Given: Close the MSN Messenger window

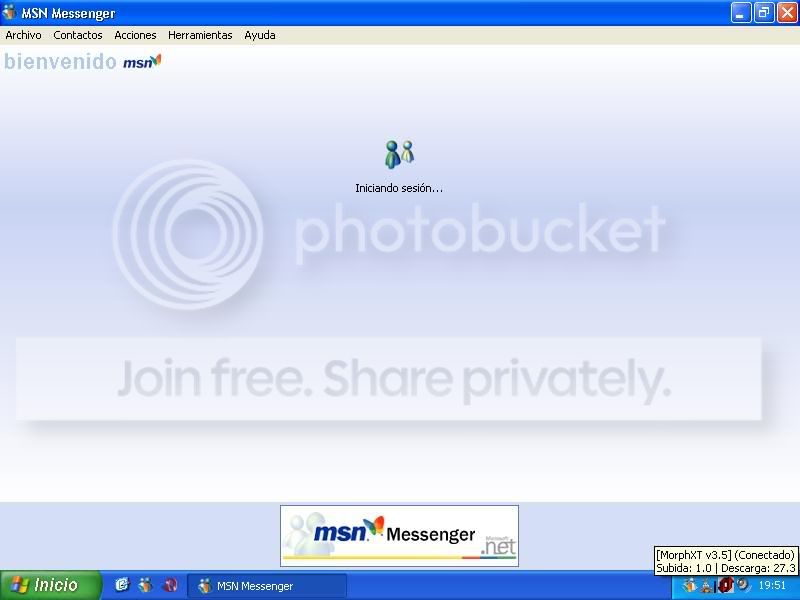Looking at the screenshot, I should 787,13.
